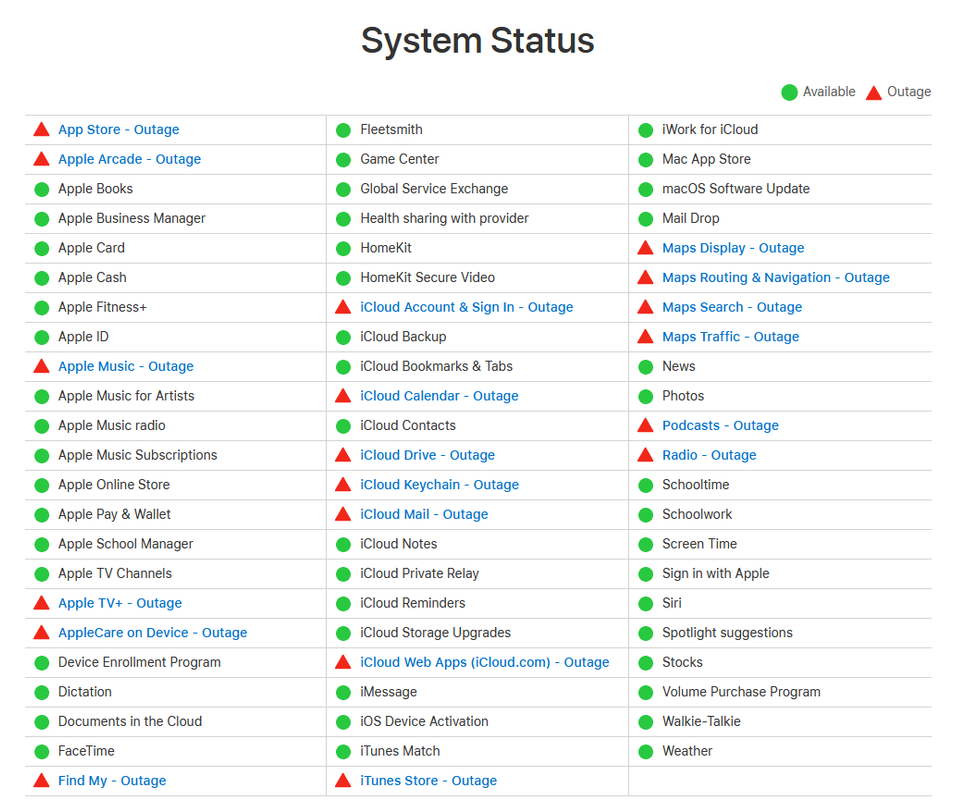Screen dimensions: 954x800
Task: Open the Maps Search - Outage link
Action: coord(732,307)
